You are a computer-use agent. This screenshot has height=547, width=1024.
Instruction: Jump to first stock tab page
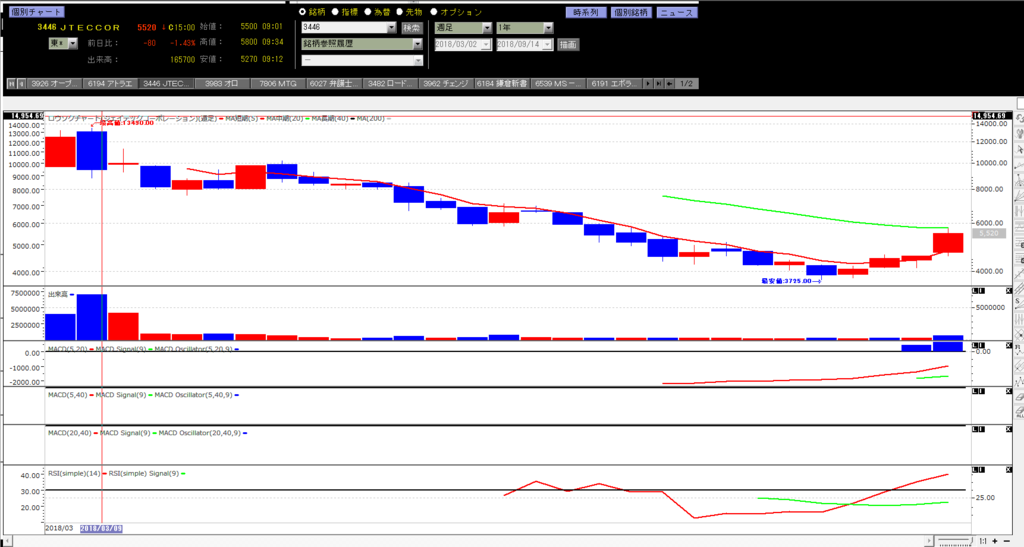(x=11, y=84)
